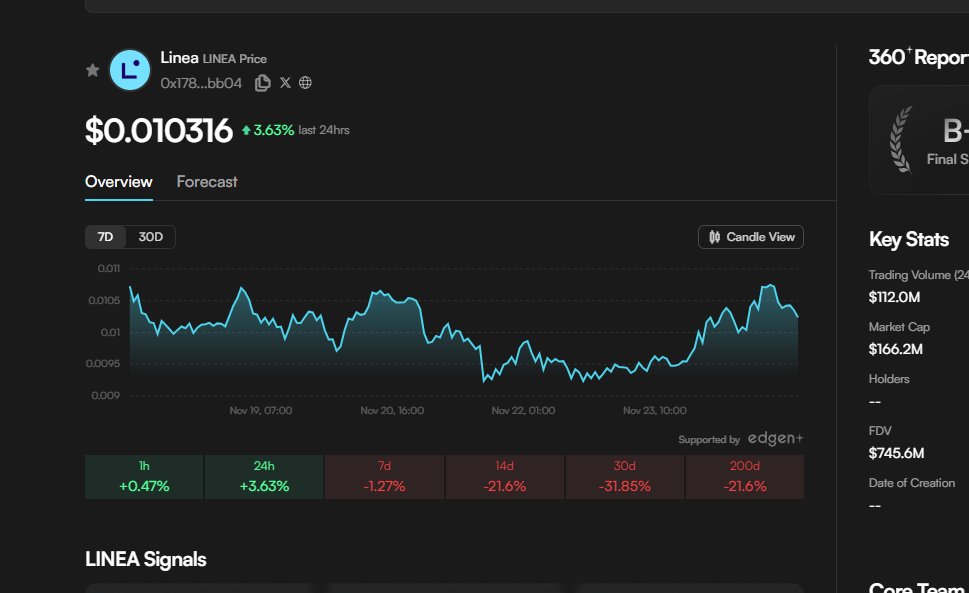Click the edgen+ logo under chart

point(775,439)
